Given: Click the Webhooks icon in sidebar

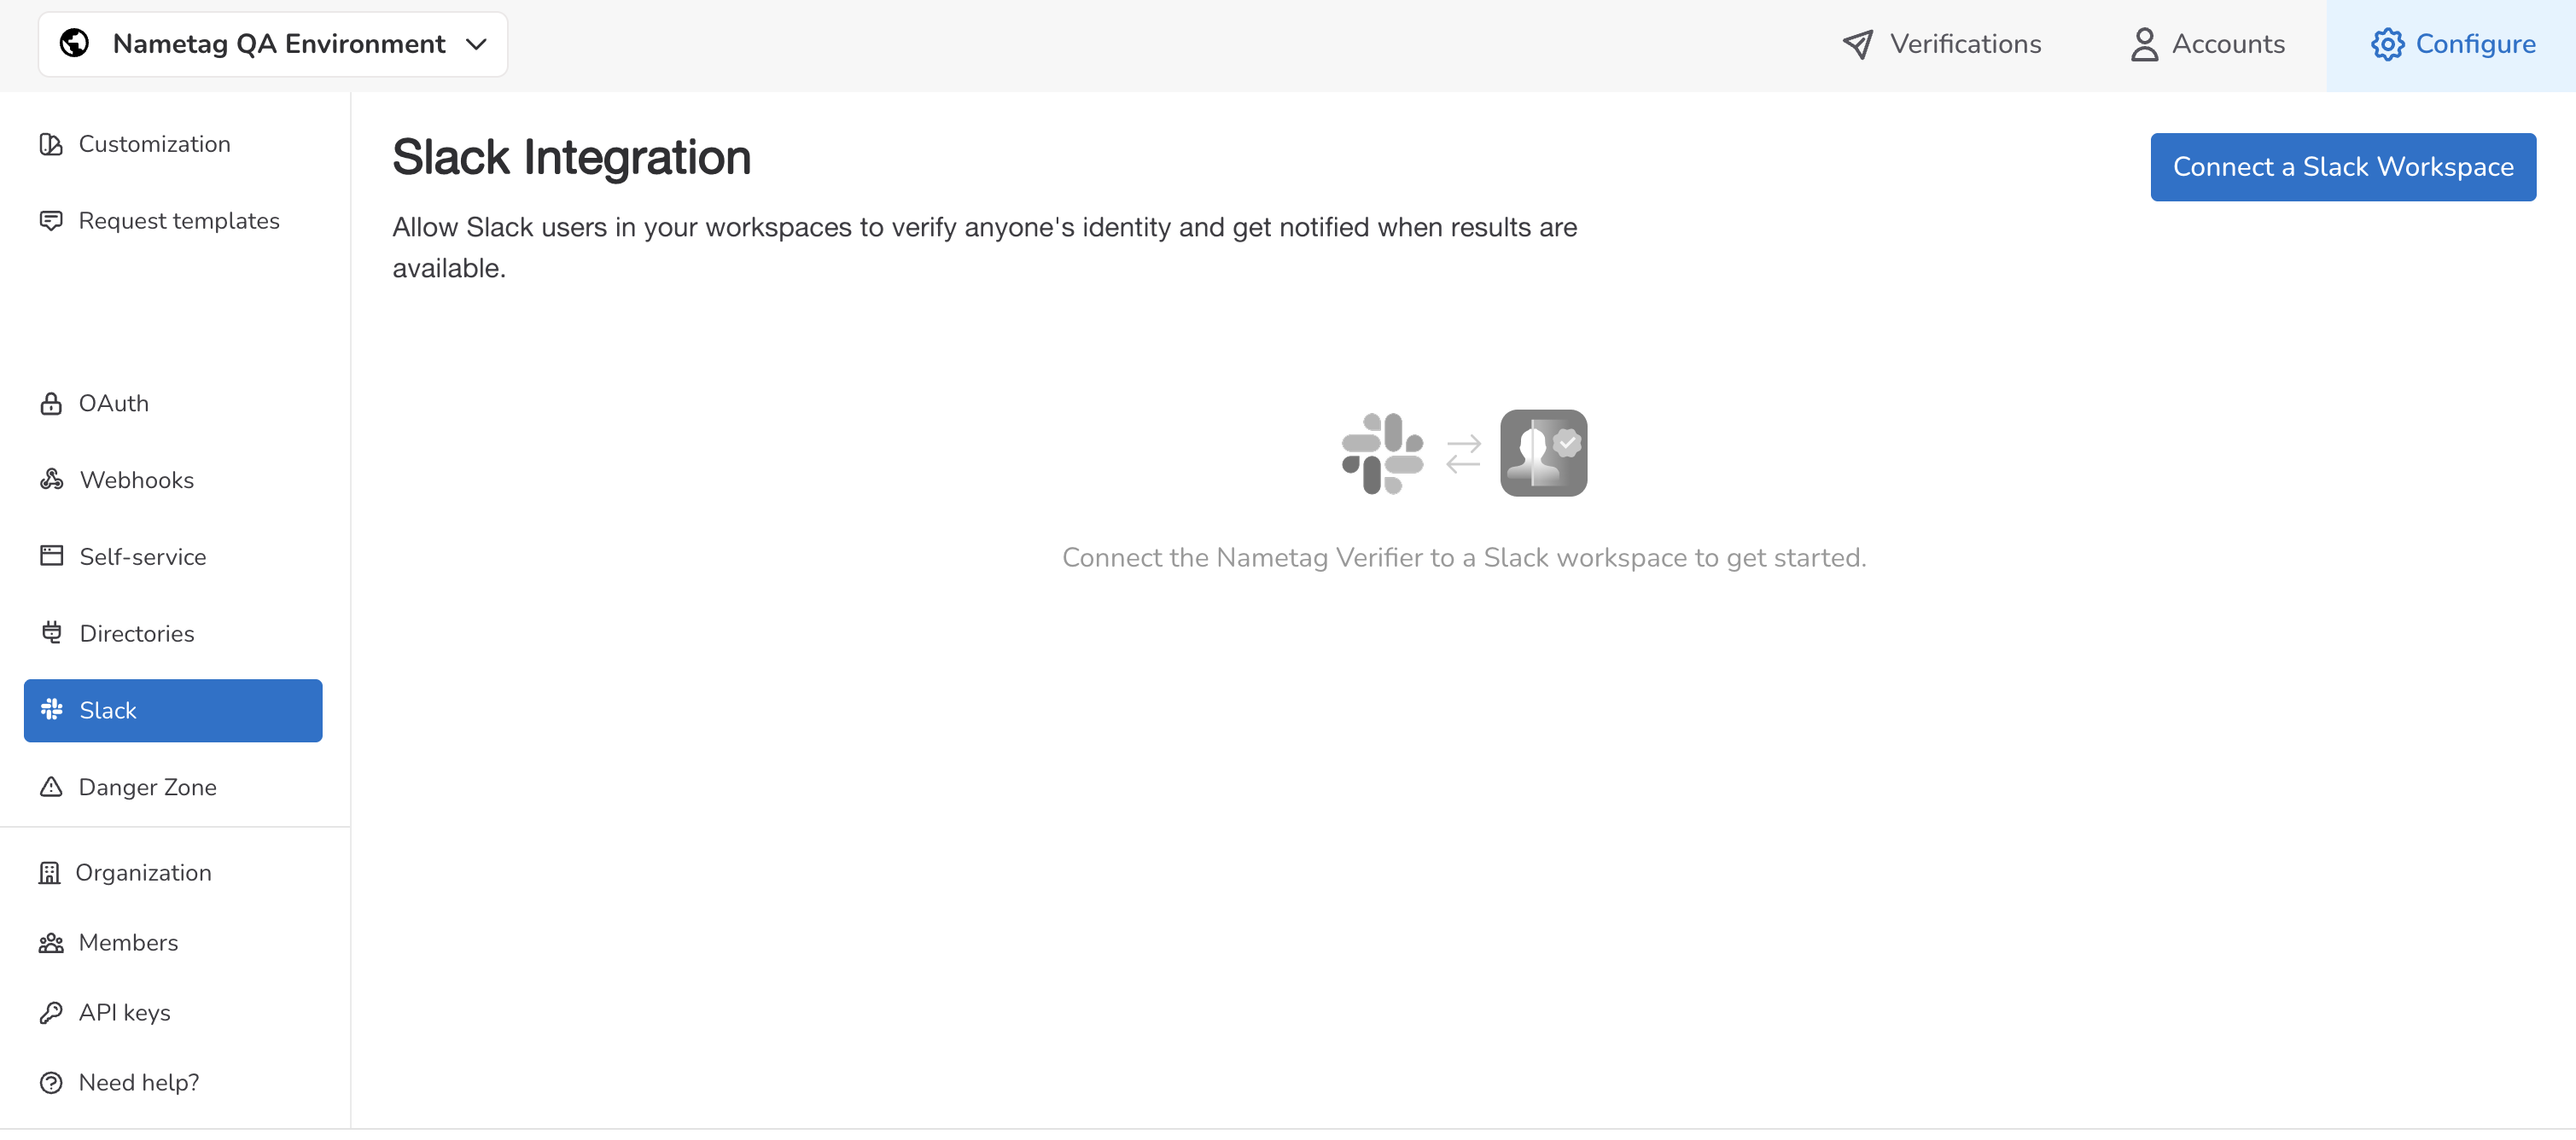Looking at the screenshot, I should 51,480.
